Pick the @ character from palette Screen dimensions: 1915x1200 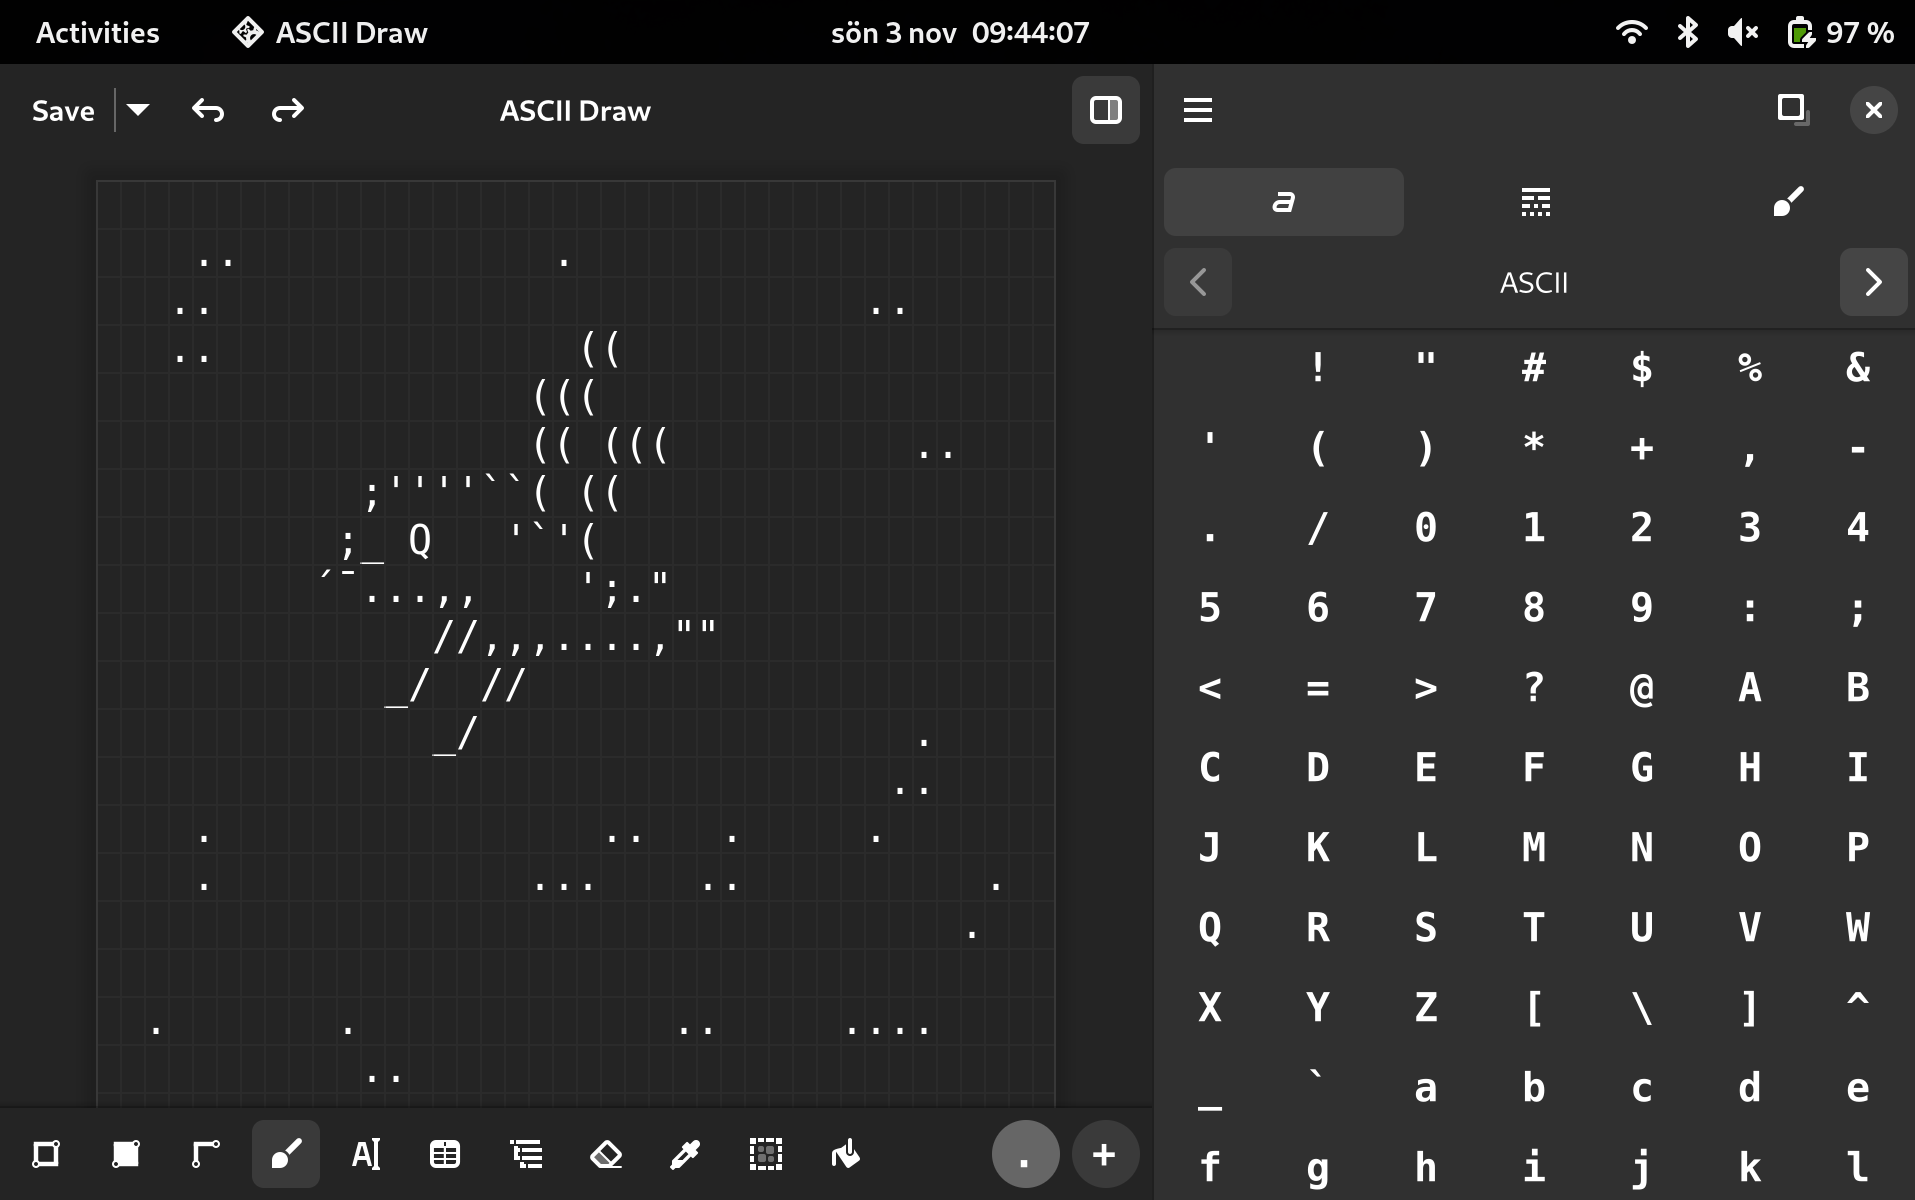pos(1642,688)
